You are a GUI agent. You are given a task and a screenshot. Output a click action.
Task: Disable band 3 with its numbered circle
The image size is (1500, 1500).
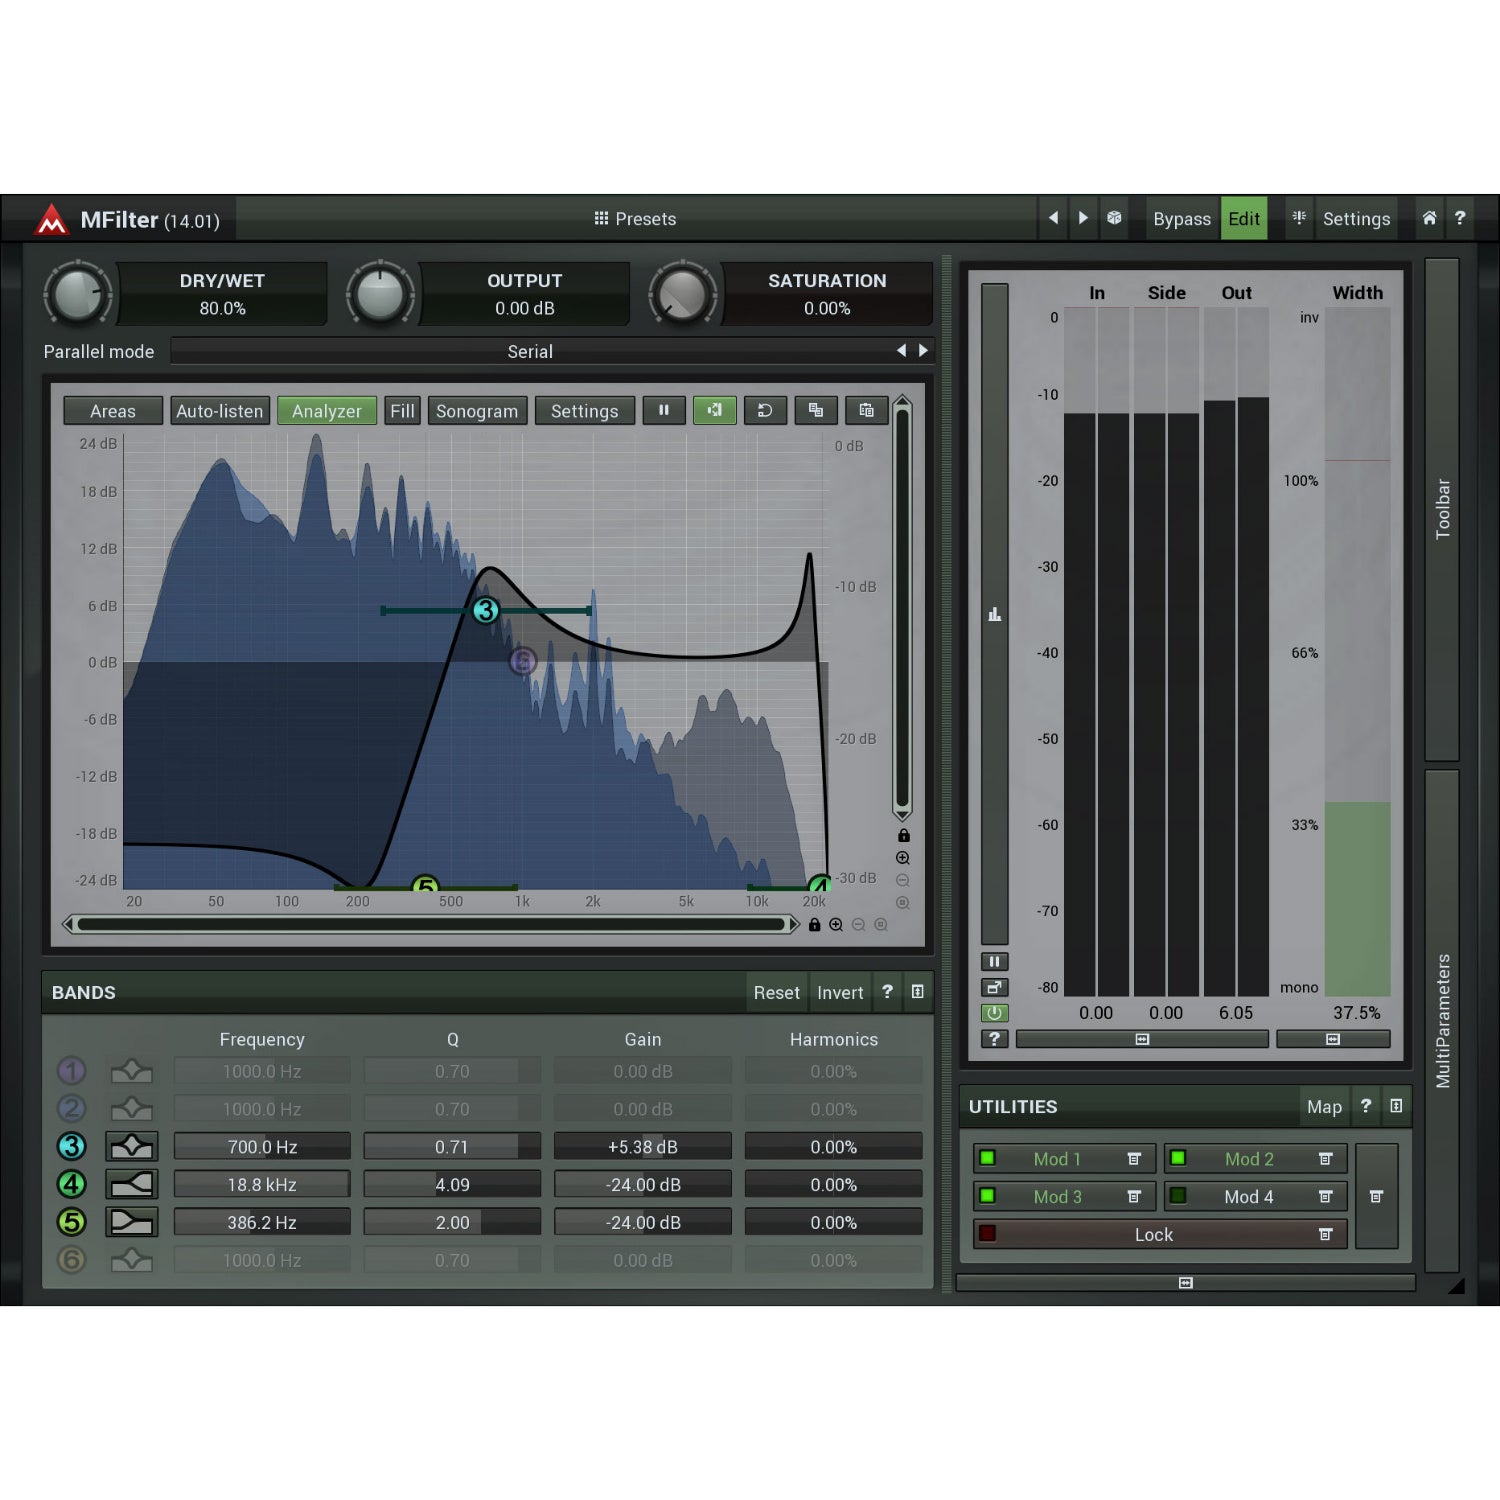[71, 1147]
